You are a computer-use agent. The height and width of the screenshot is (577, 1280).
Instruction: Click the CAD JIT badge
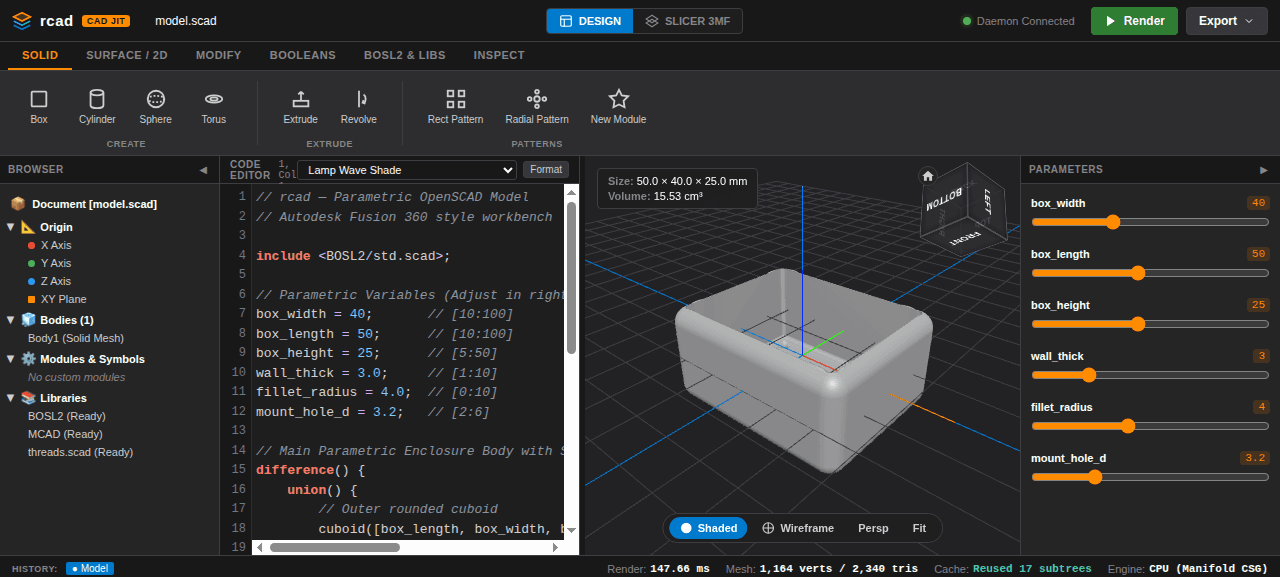click(106, 21)
